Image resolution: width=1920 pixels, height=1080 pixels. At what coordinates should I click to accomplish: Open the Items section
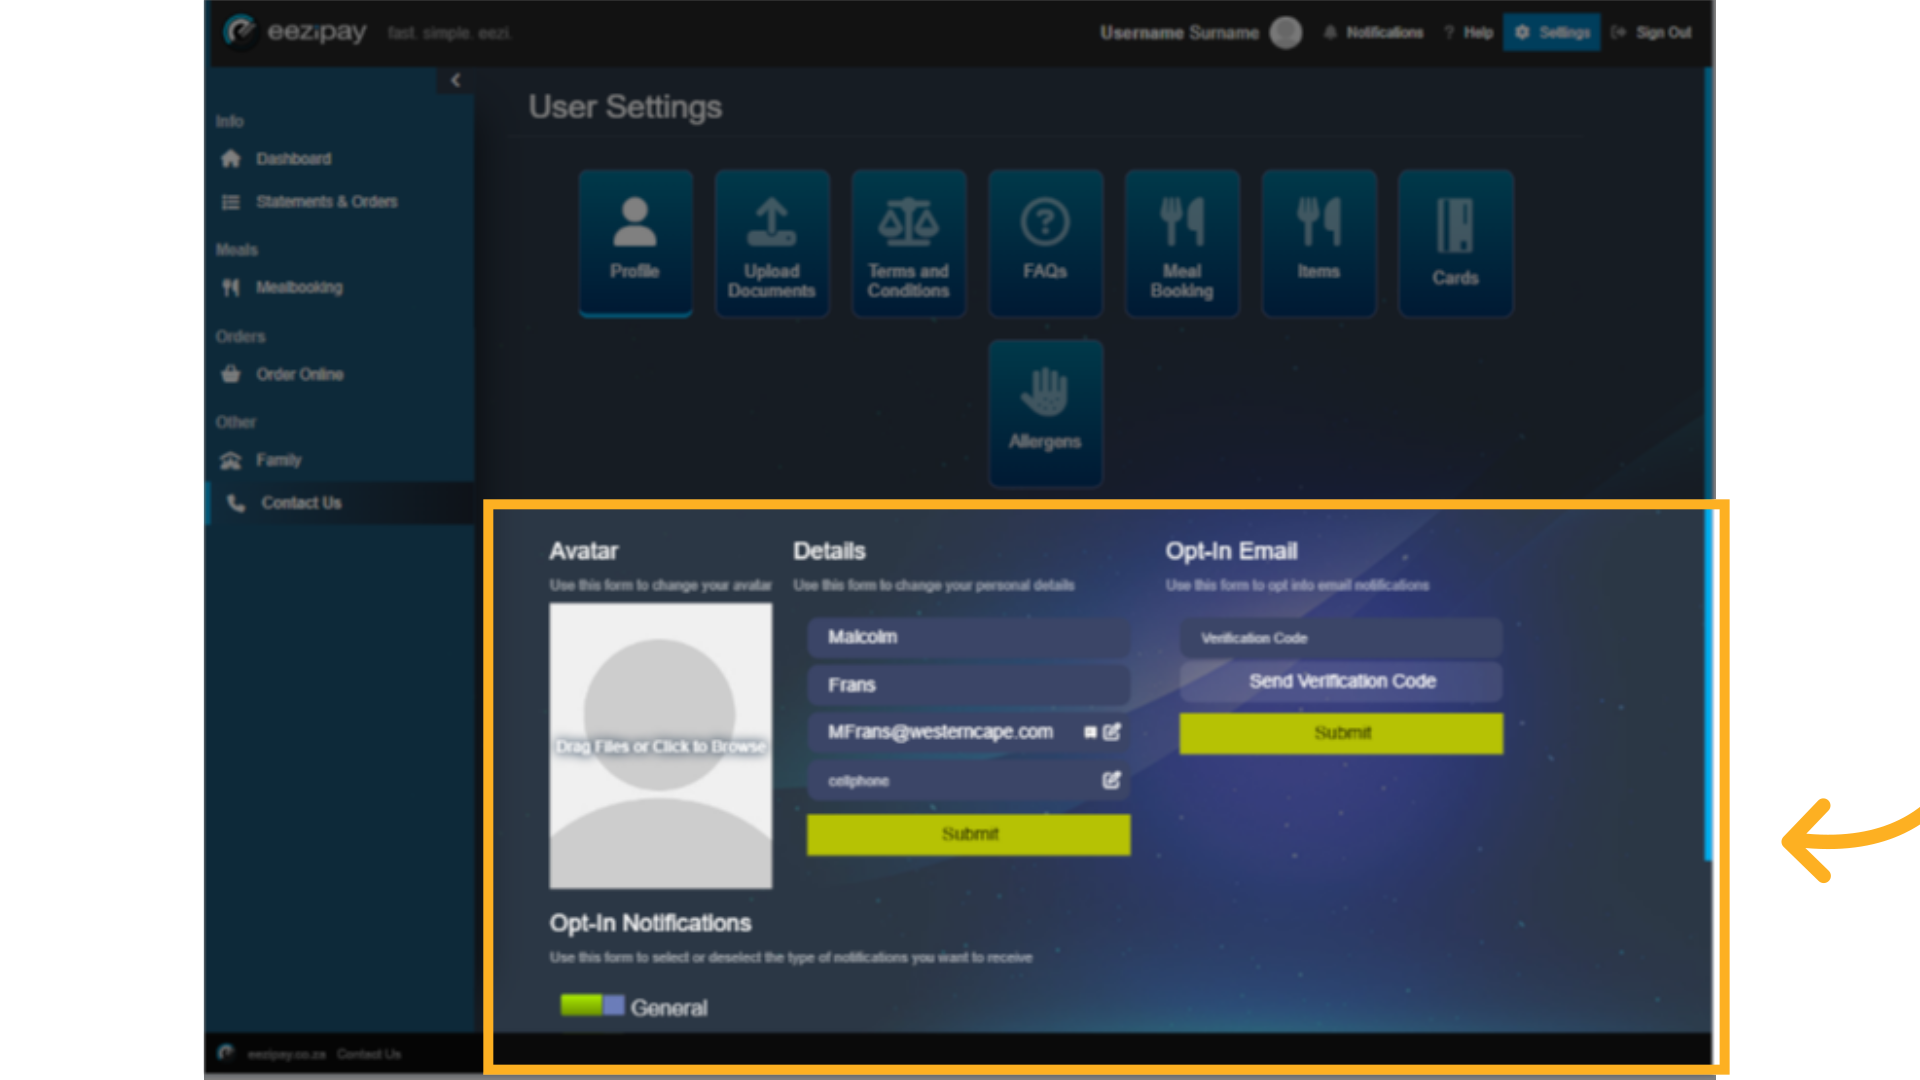click(1318, 242)
